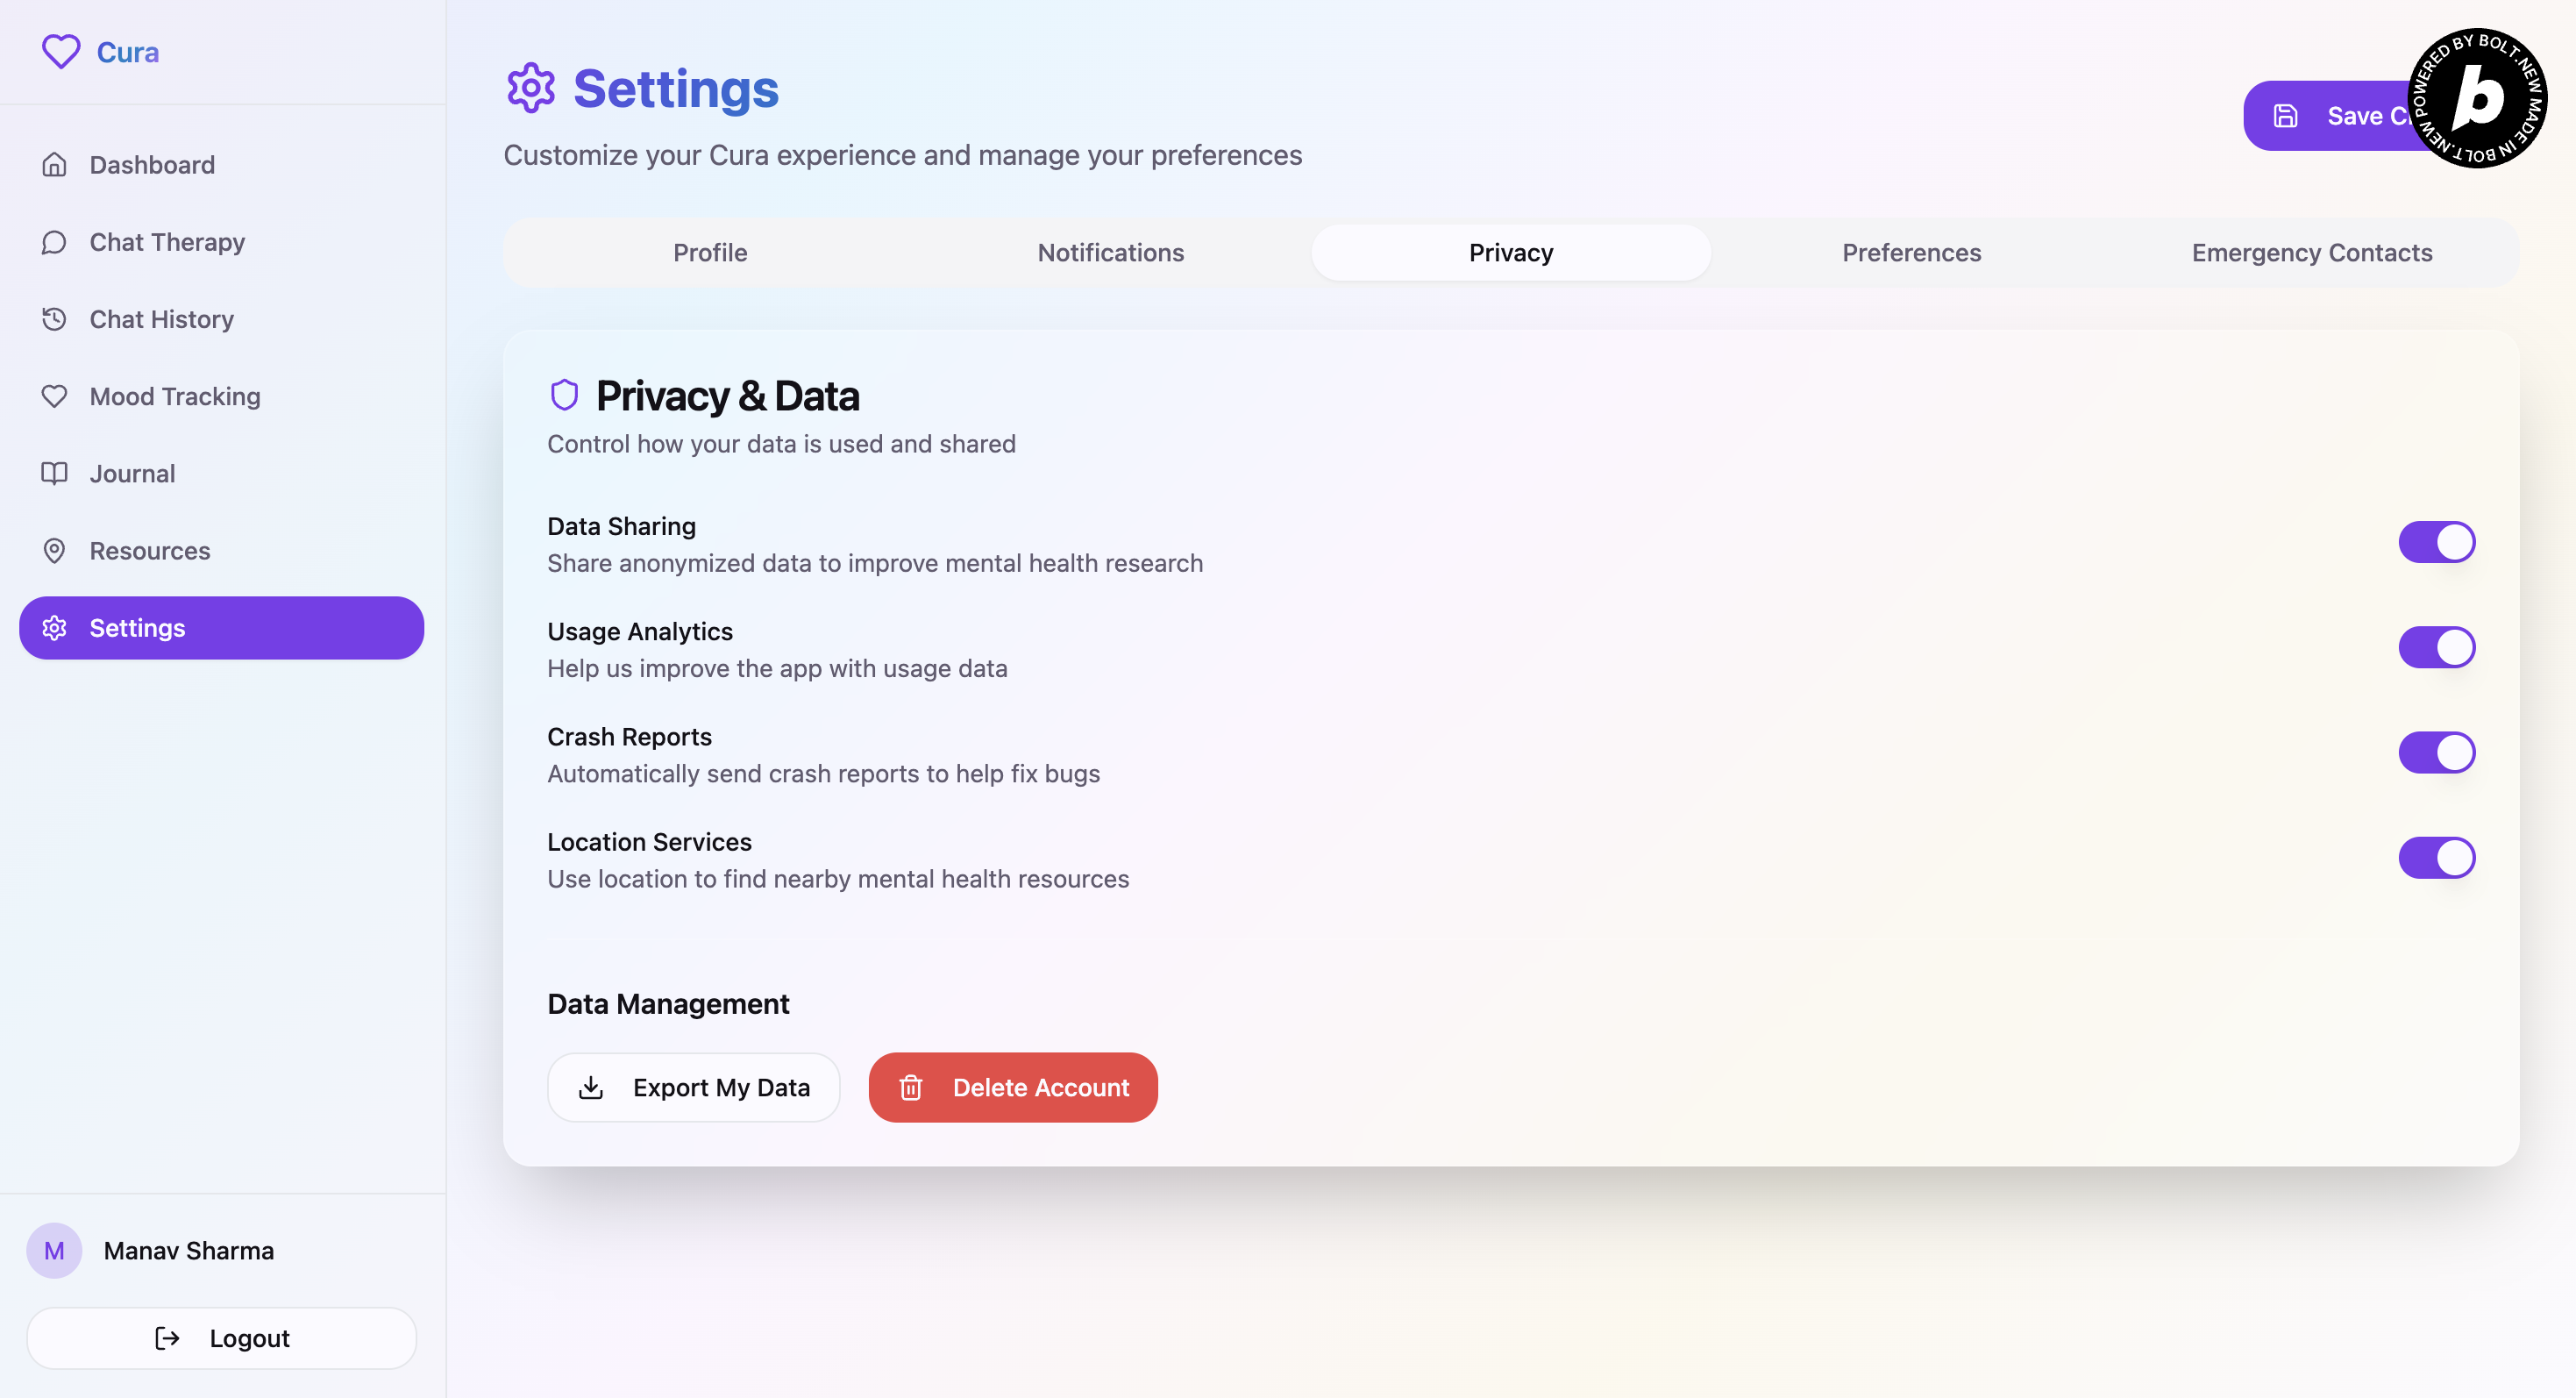Click the Mood Tracking heart icon
The image size is (2576, 1398).
(54, 396)
